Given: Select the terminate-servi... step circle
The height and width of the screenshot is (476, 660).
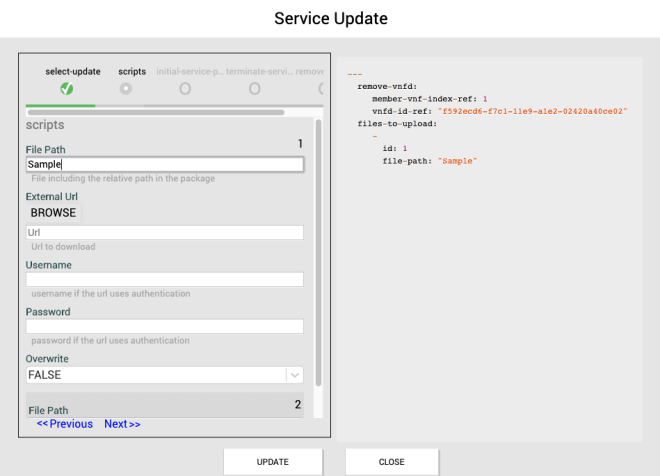Looking at the screenshot, I should 255,89.
